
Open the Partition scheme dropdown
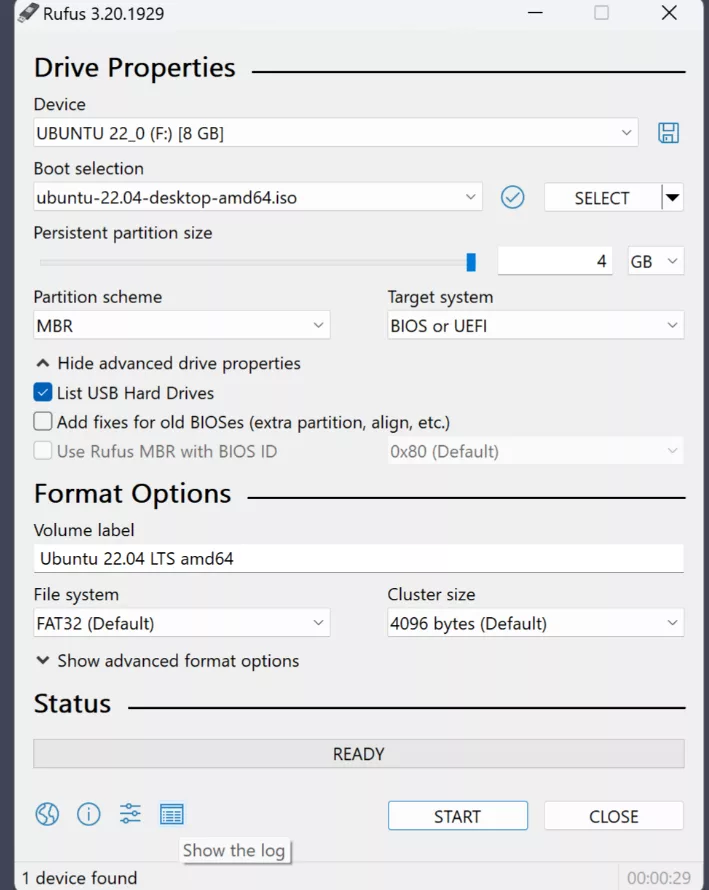point(180,326)
